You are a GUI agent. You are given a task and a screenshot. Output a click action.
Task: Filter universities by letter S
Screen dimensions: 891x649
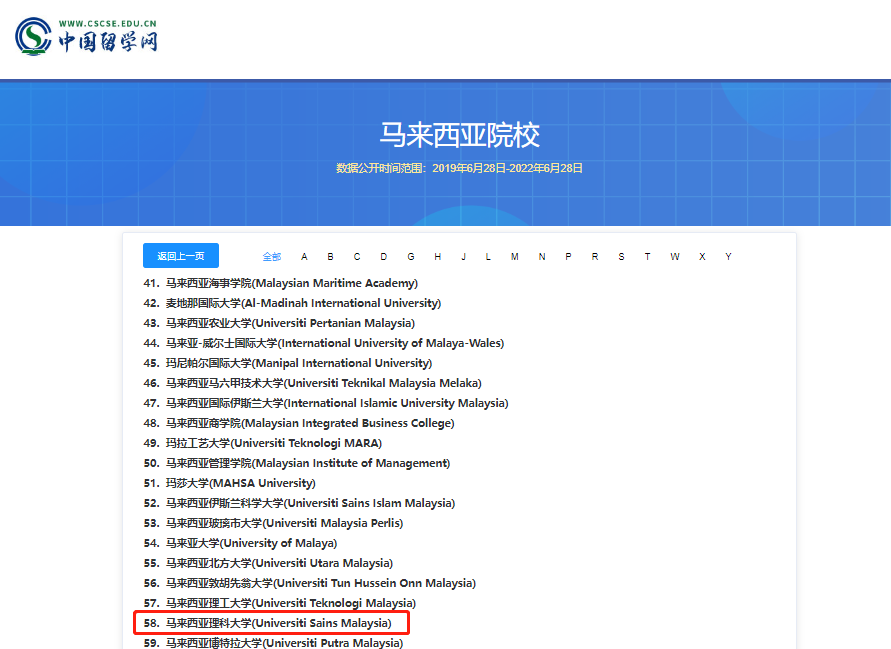tap(621, 256)
